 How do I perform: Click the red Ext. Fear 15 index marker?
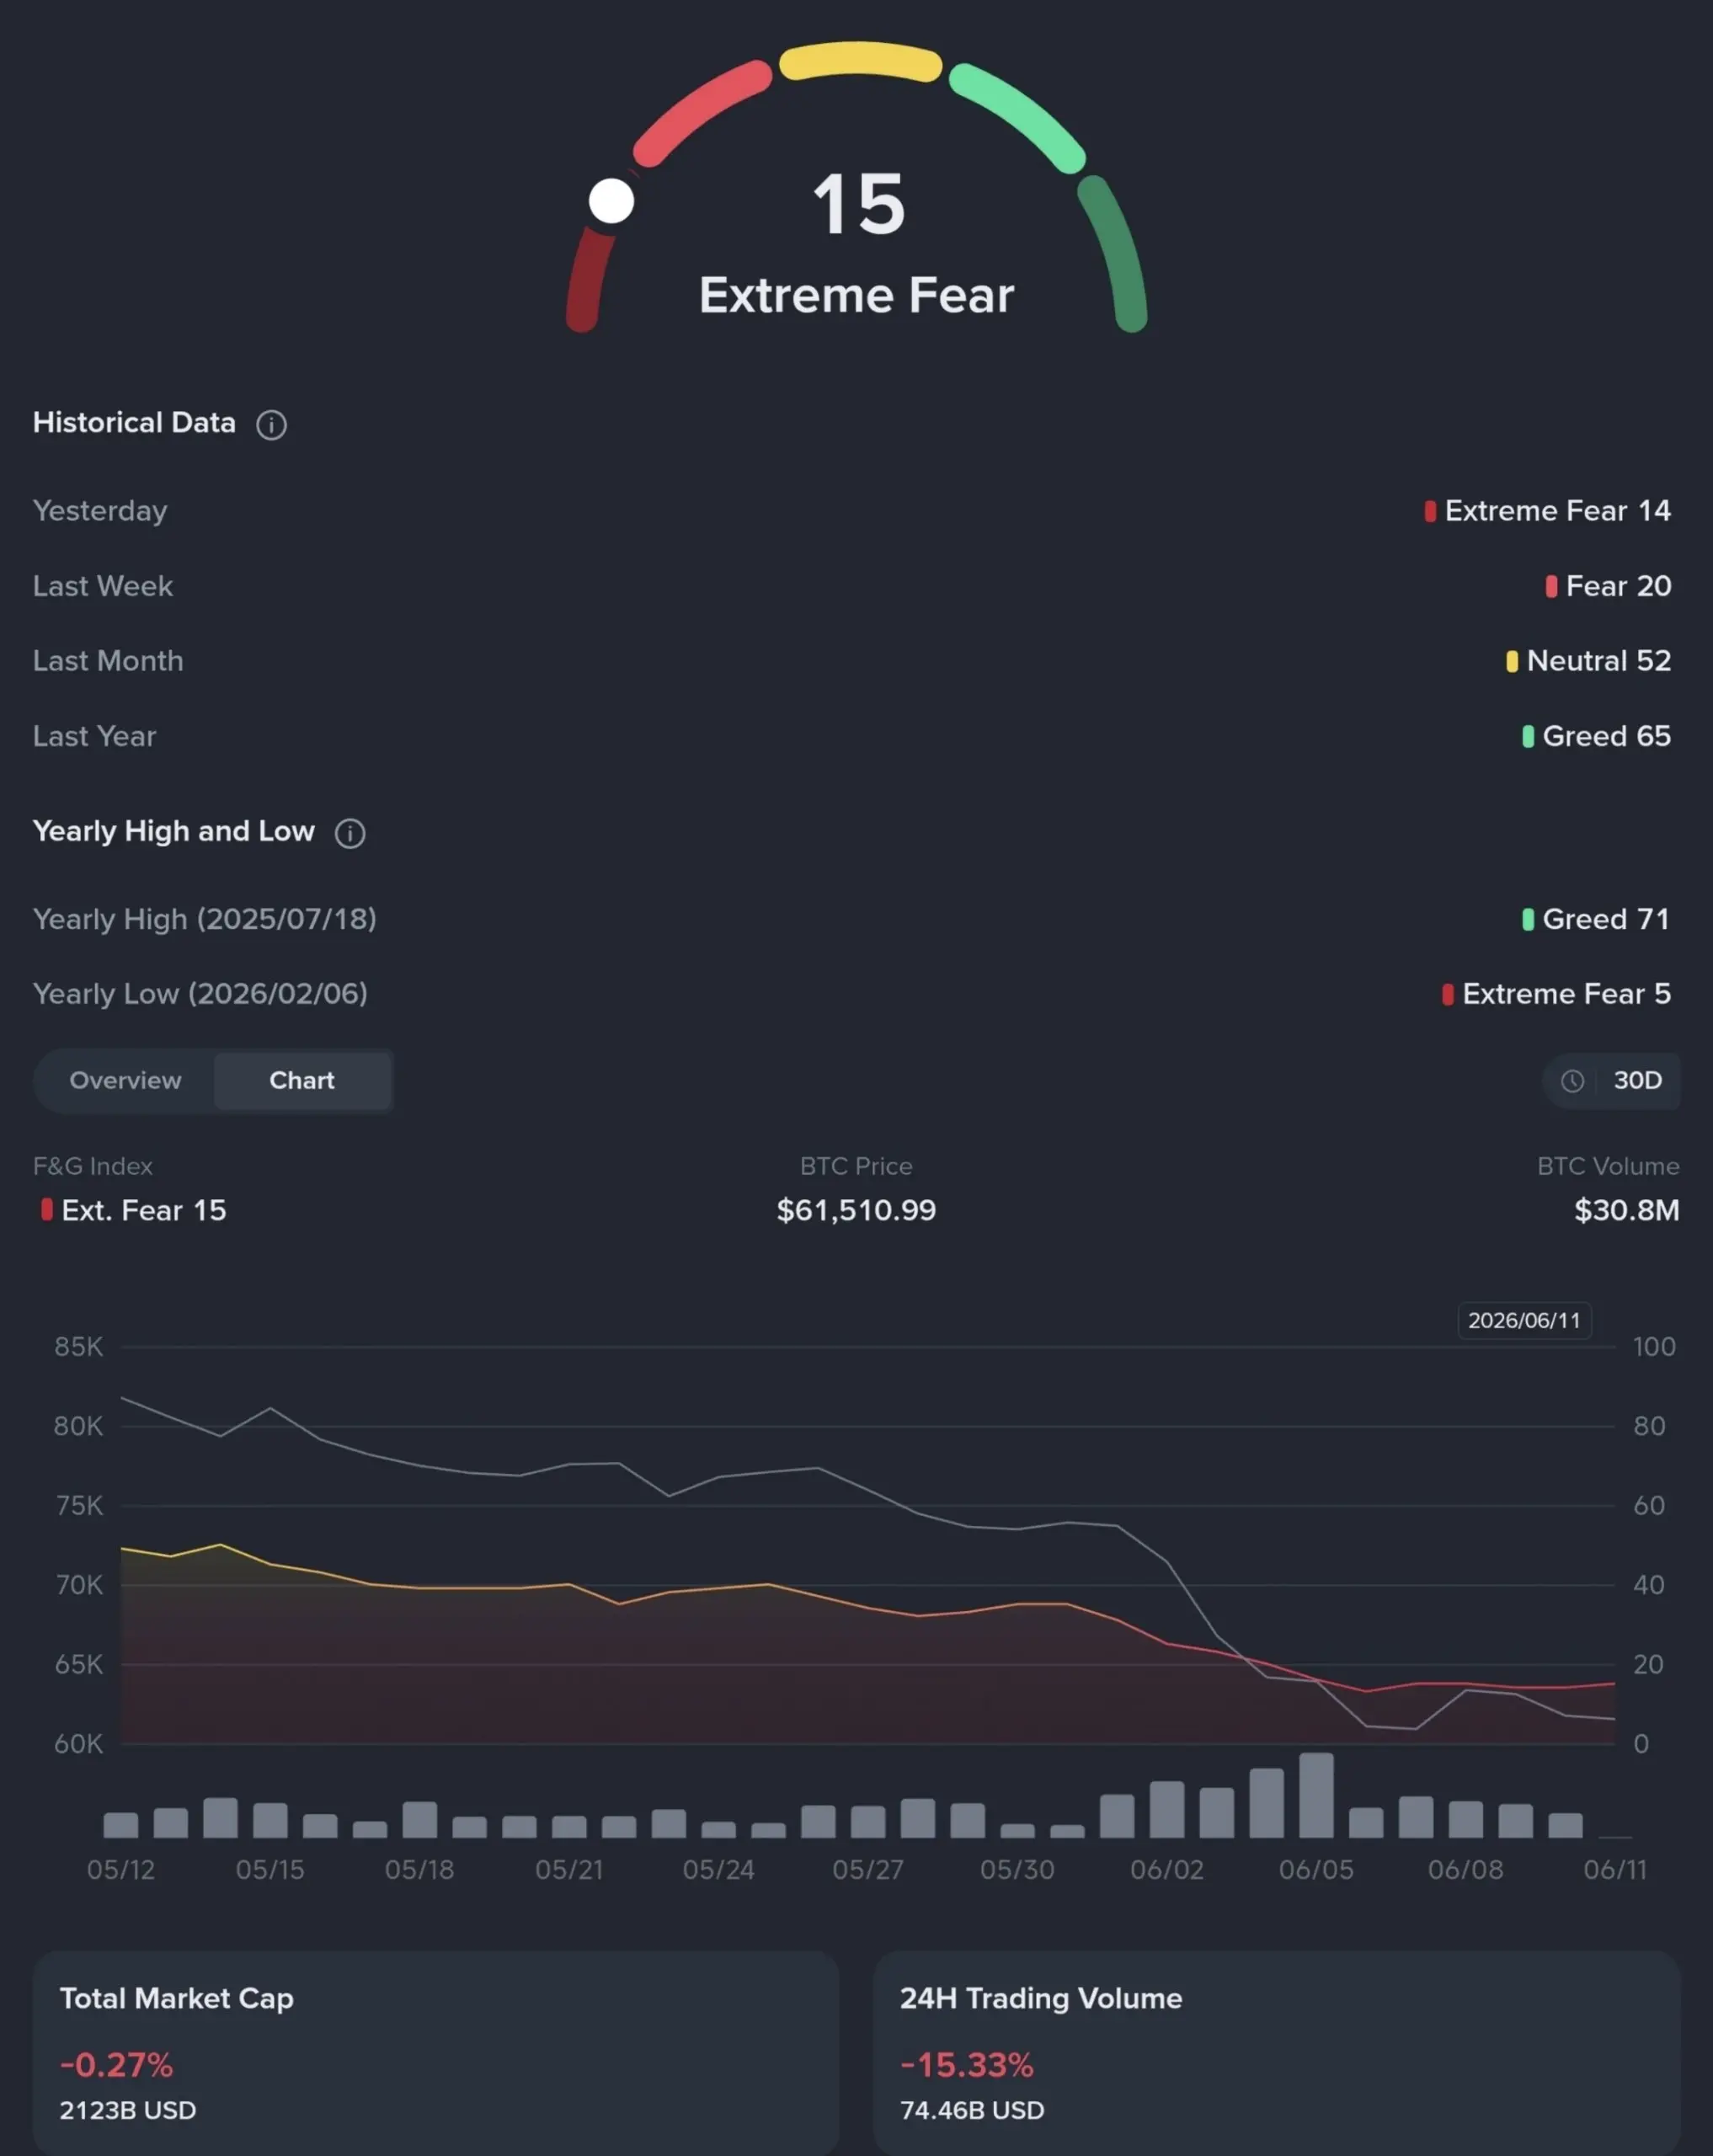[47, 1210]
